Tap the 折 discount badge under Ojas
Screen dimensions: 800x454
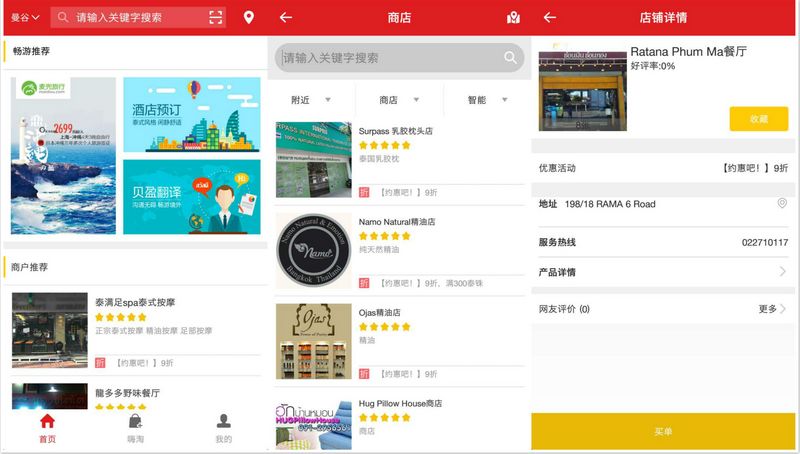coord(364,374)
